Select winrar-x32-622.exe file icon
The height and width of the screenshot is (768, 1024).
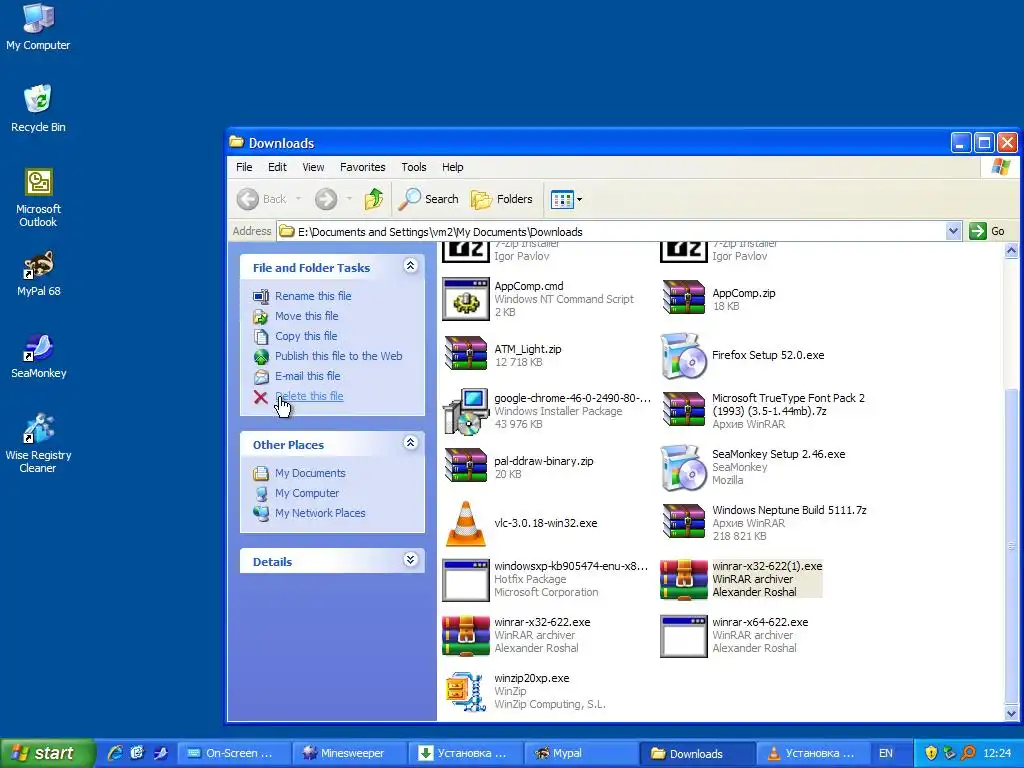coord(466,635)
